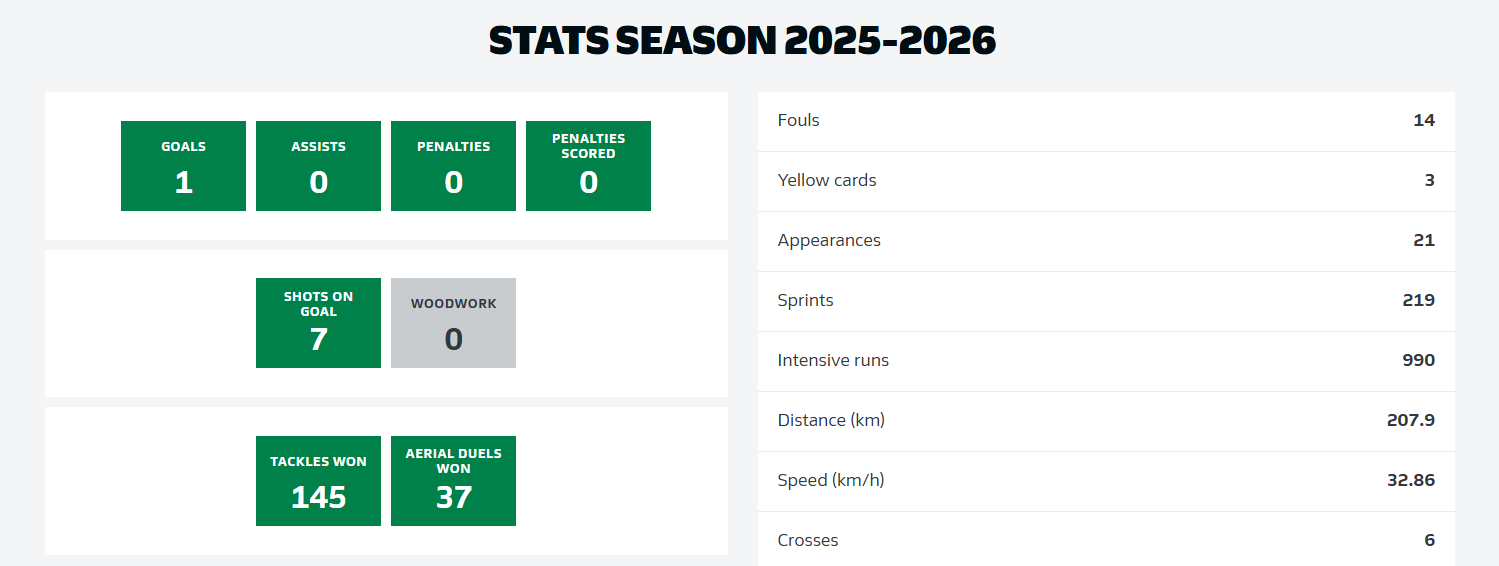
Task: Select the 990 intensive runs value
Action: pos(1418,360)
